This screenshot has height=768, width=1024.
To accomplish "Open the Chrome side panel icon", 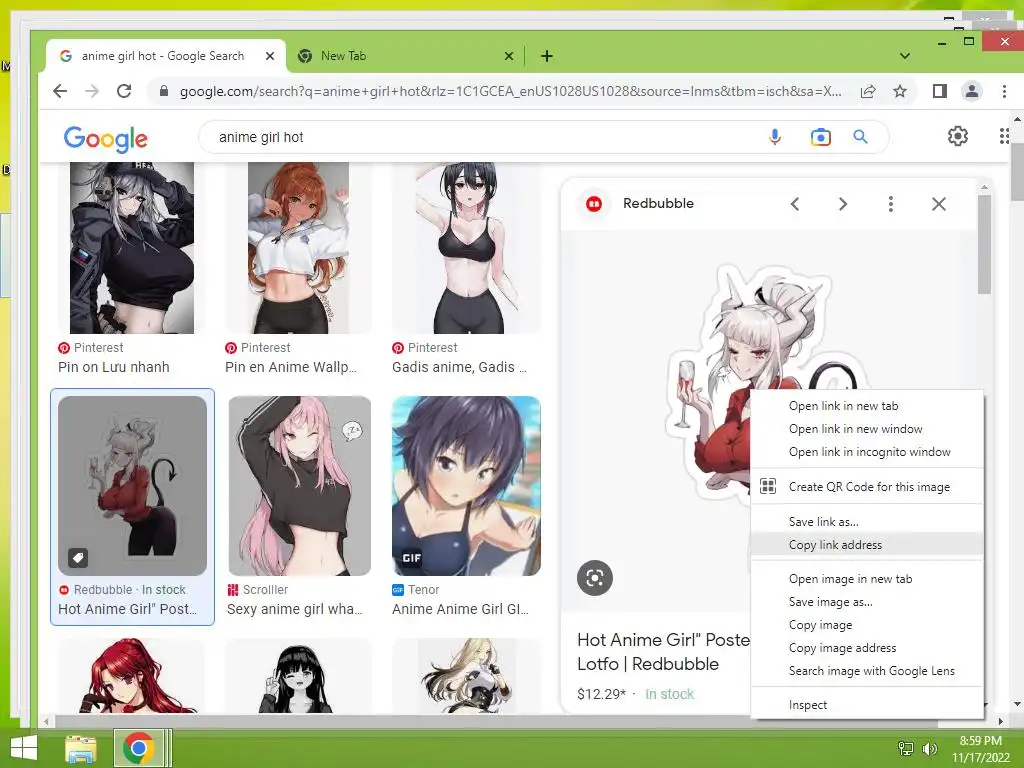I will pyautogui.click(x=940, y=91).
